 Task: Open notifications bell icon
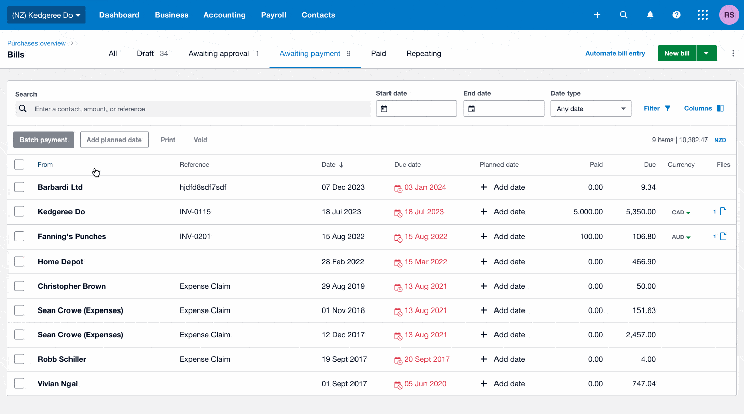650,15
